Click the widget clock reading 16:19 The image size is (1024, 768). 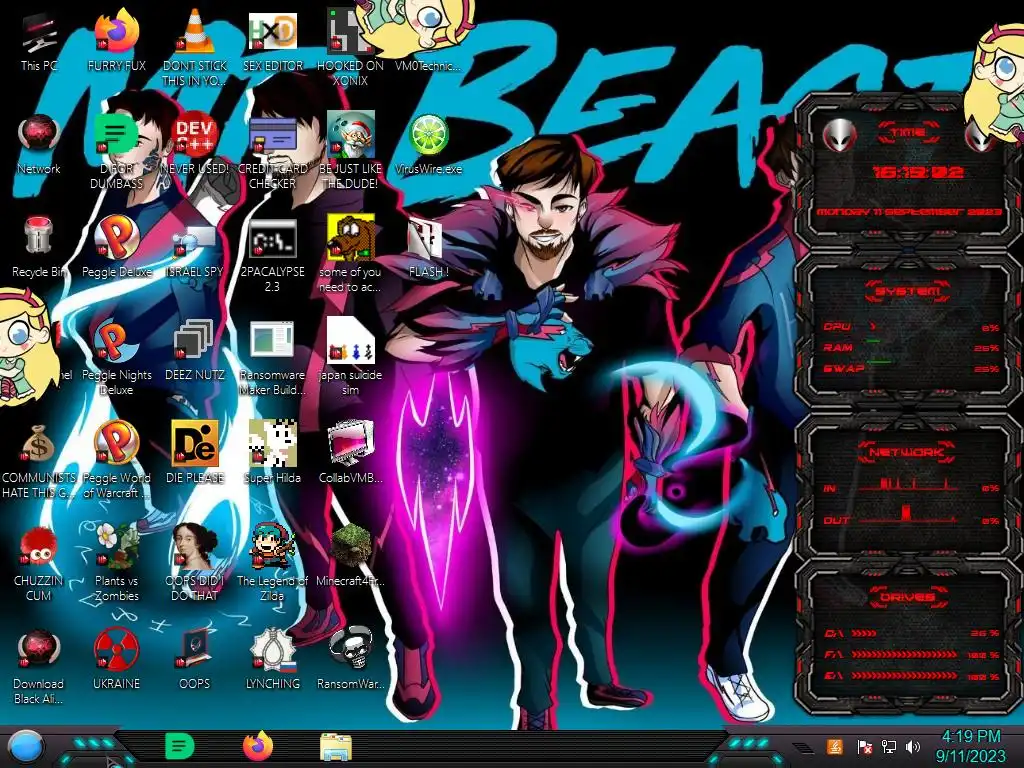(x=918, y=172)
